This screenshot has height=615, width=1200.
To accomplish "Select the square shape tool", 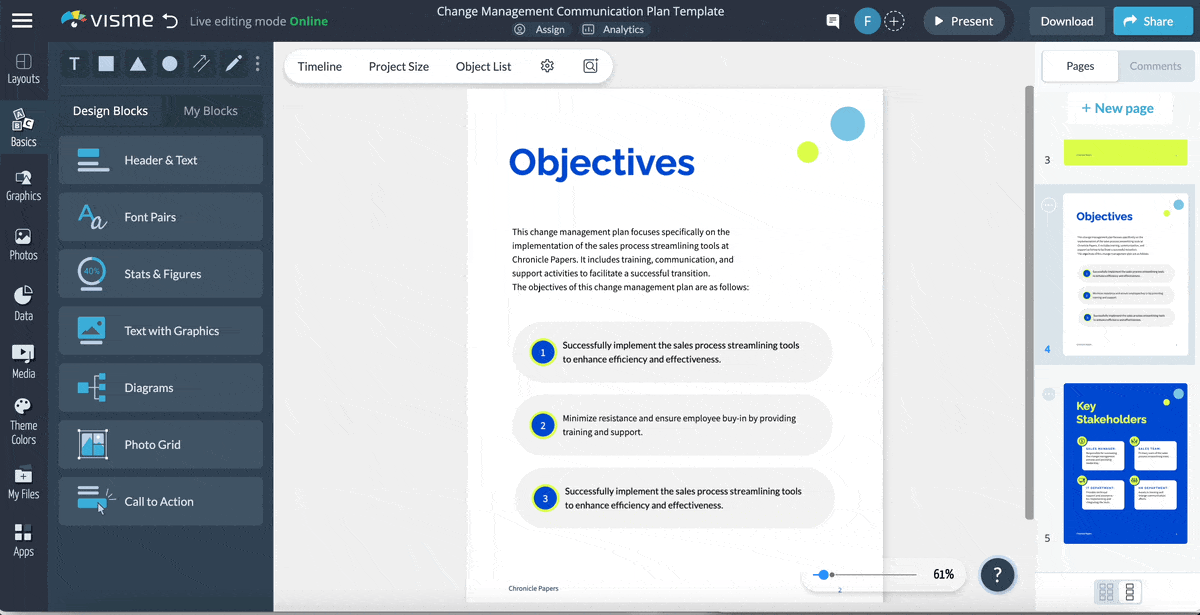I will 106,63.
